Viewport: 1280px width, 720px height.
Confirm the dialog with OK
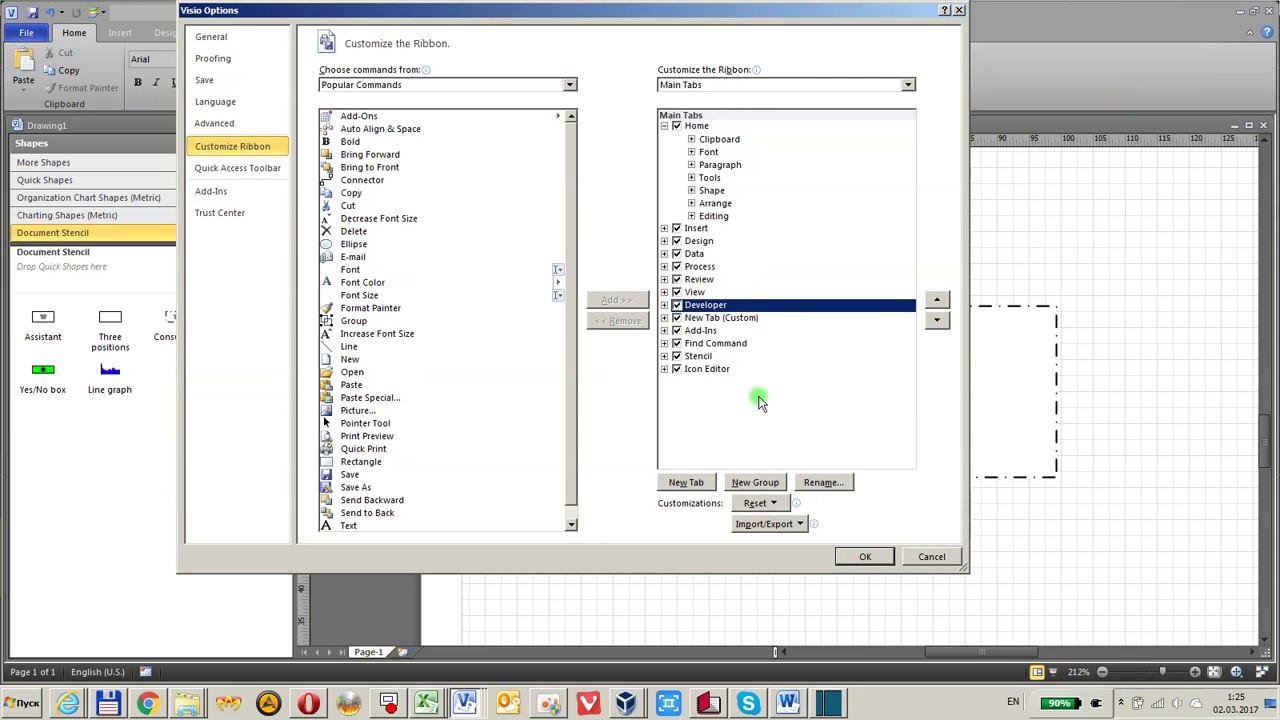click(x=865, y=557)
